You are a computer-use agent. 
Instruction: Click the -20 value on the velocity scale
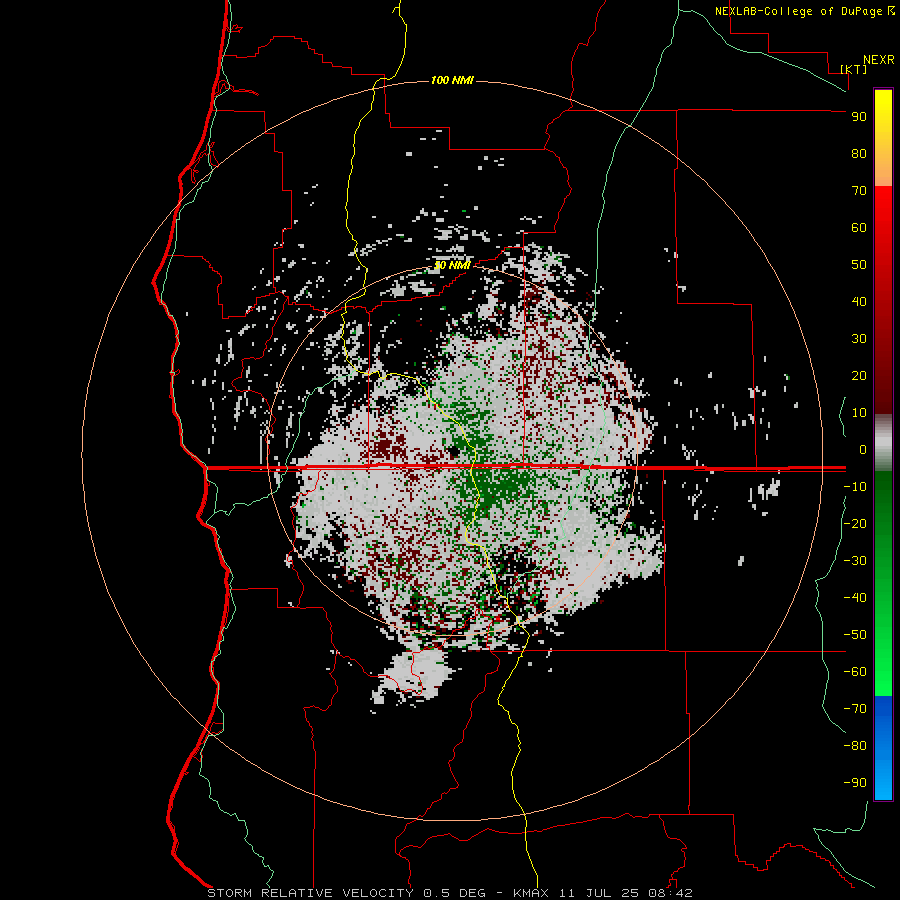855,524
